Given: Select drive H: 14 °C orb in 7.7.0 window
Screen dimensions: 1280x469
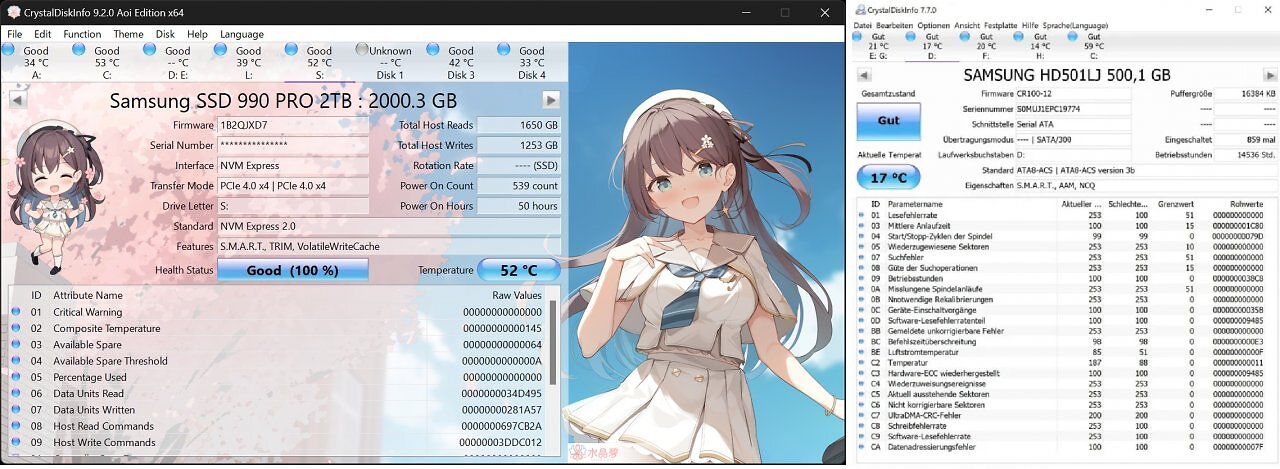Looking at the screenshot, I should click(x=1016, y=37).
